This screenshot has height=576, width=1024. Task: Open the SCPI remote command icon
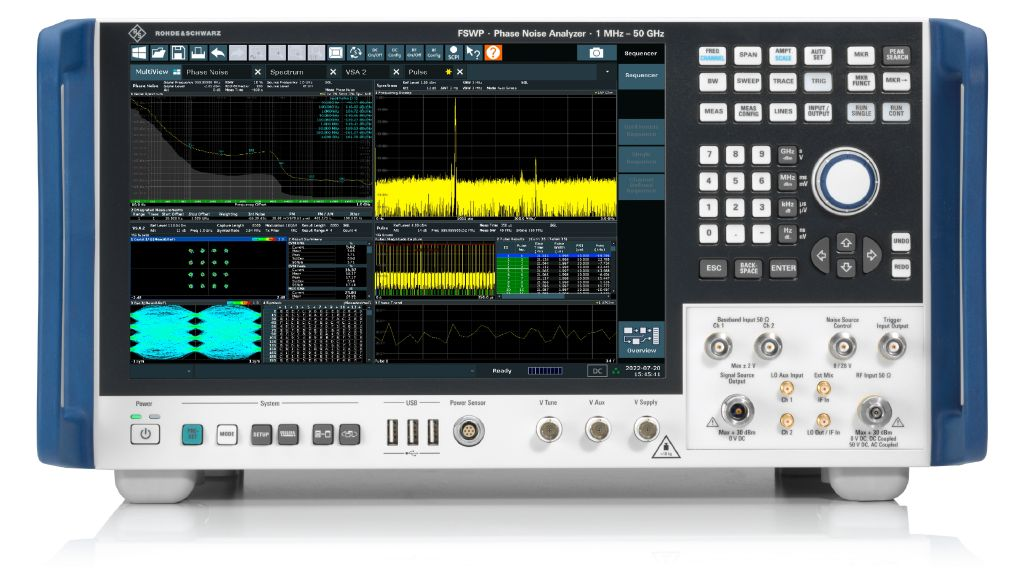pos(452,53)
